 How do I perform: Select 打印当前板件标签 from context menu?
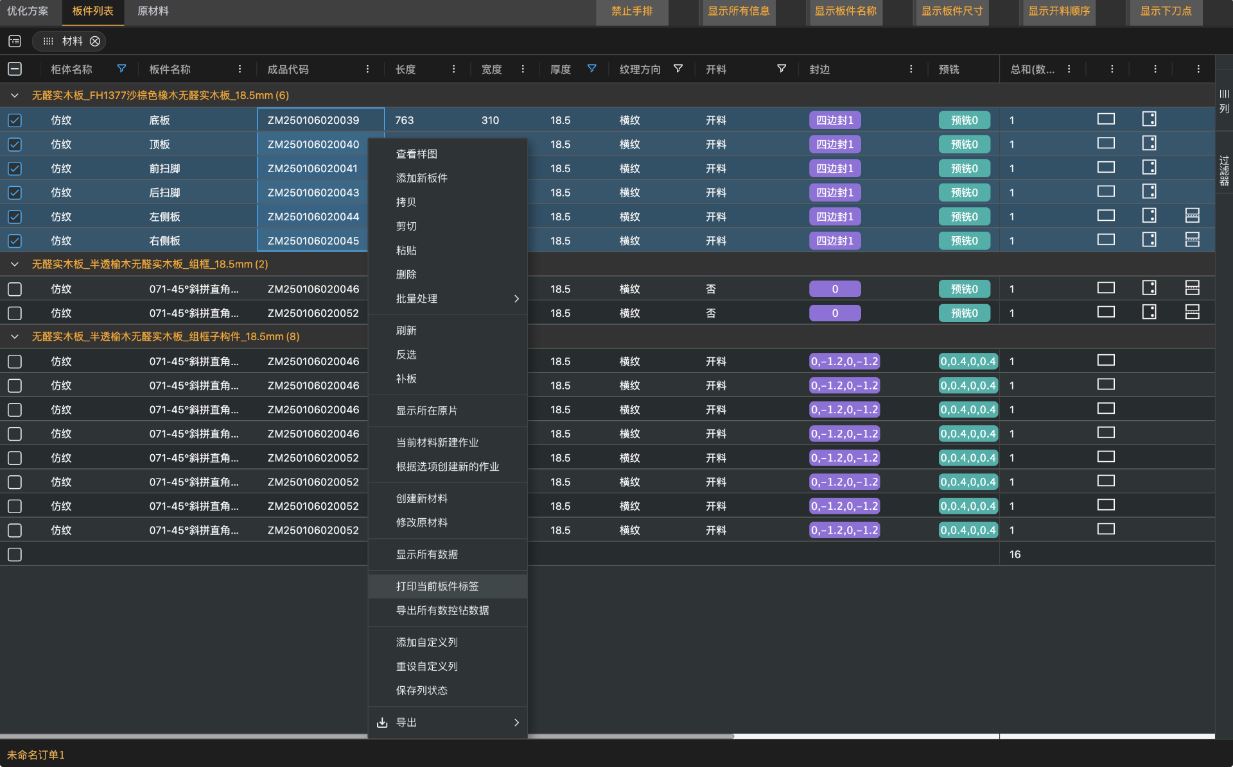click(437, 586)
